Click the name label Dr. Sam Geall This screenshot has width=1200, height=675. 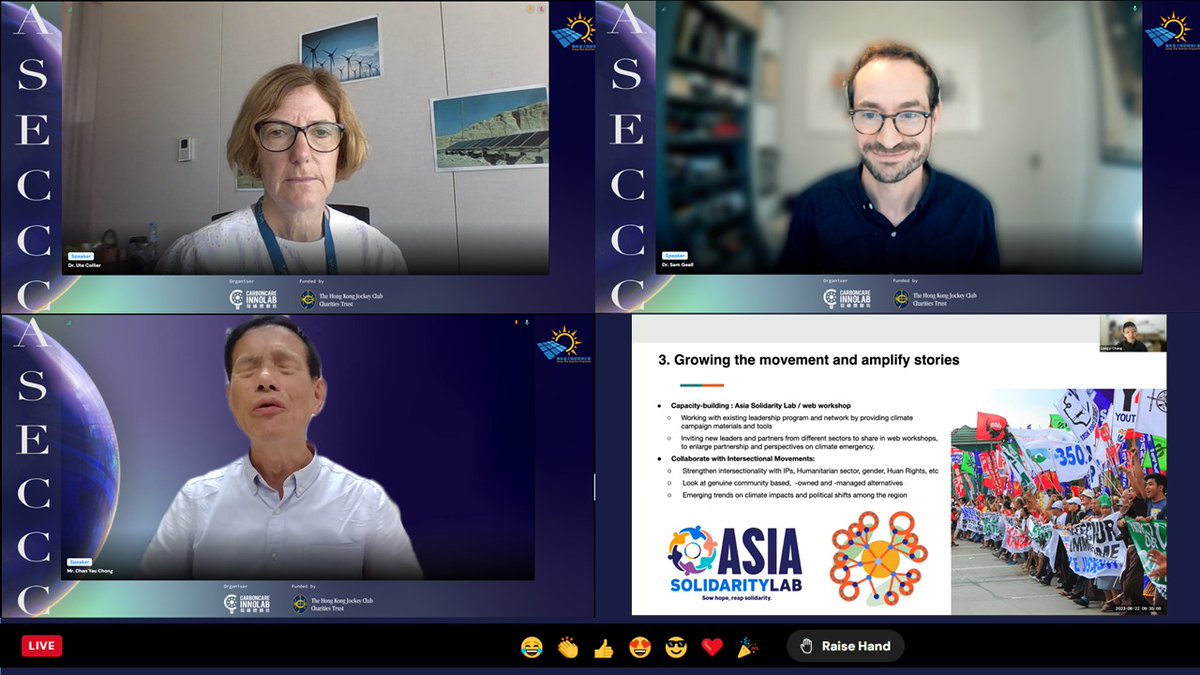(x=679, y=266)
